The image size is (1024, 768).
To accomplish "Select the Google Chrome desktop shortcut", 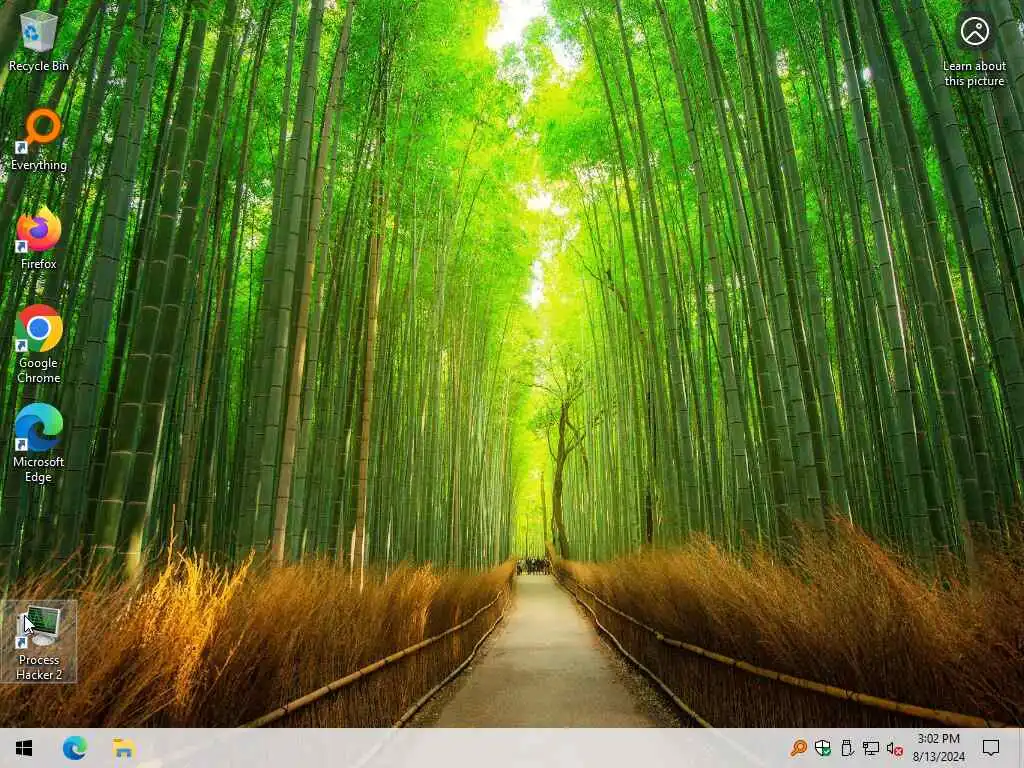I will (39, 345).
